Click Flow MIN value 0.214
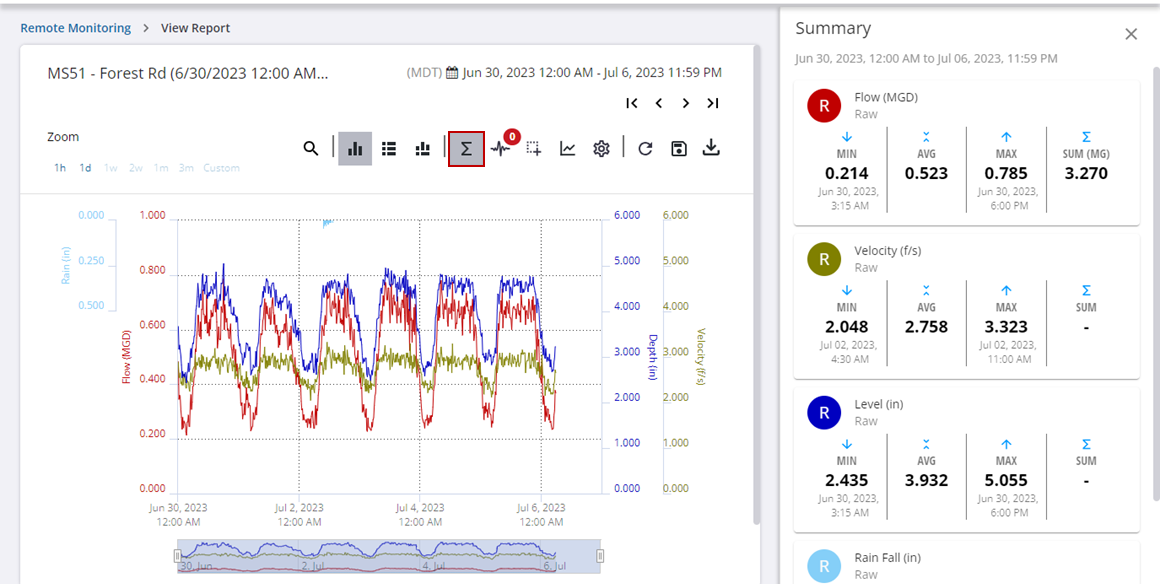Screen dimensions: 1160x584 tap(847, 173)
